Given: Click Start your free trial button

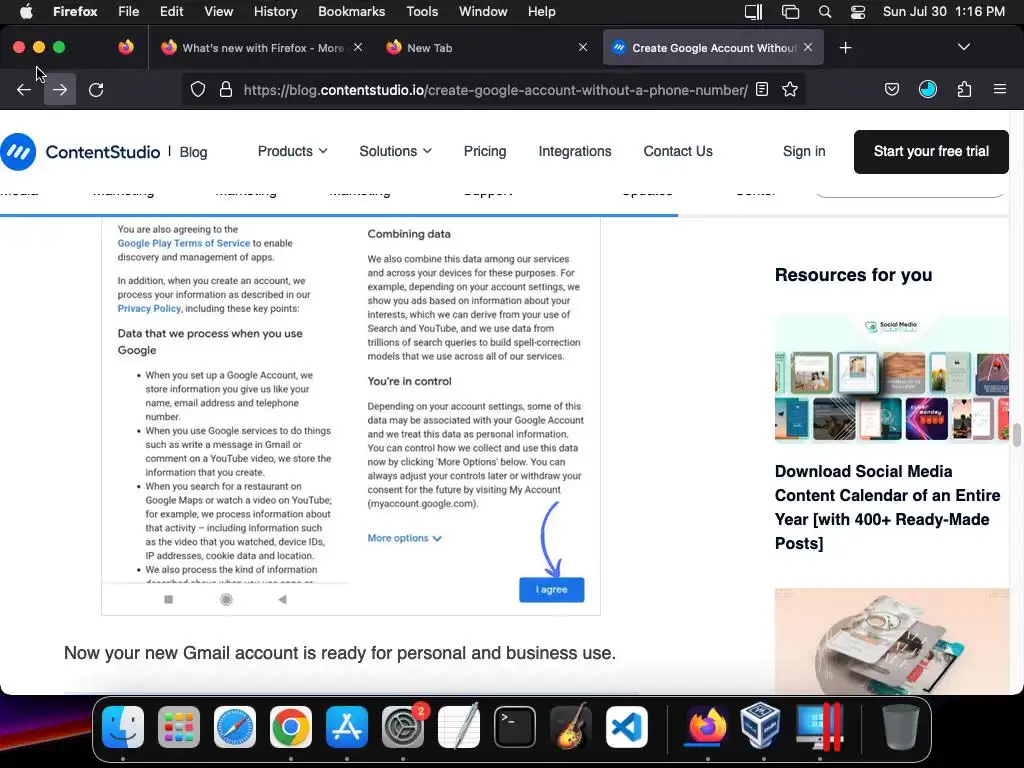Looking at the screenshot, I should (x=931, y=152).
